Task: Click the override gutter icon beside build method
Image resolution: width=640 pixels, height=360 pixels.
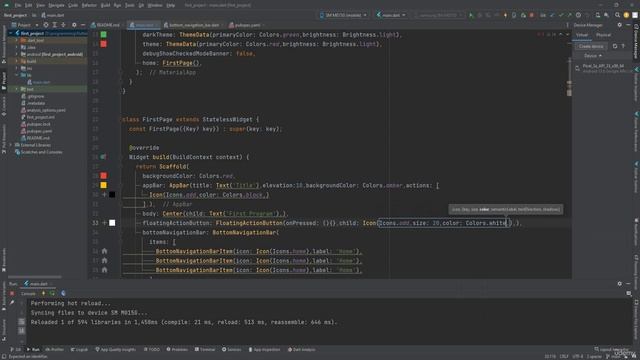Action: (104, 157)
